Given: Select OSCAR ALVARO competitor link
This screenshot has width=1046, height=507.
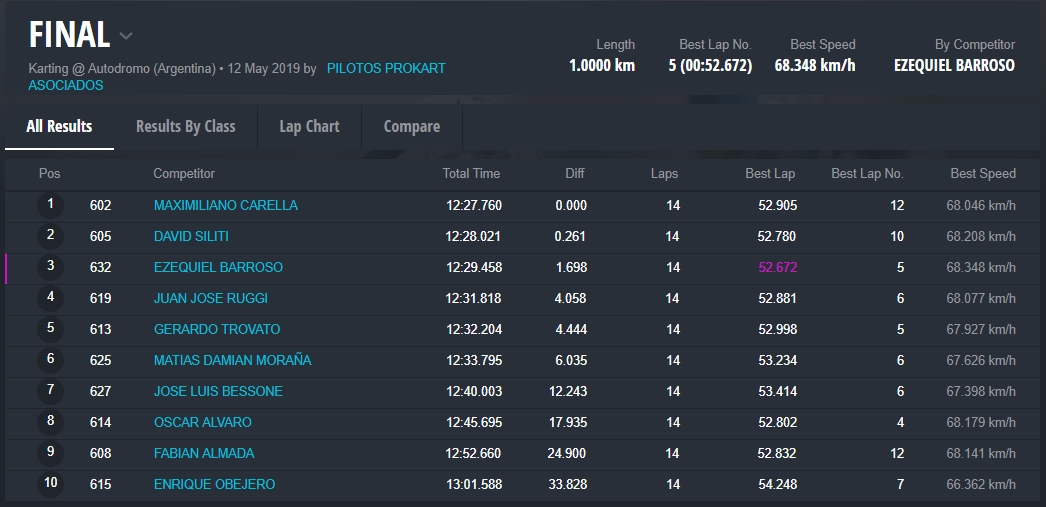Looking at the screenshot, I should [202, 423].
